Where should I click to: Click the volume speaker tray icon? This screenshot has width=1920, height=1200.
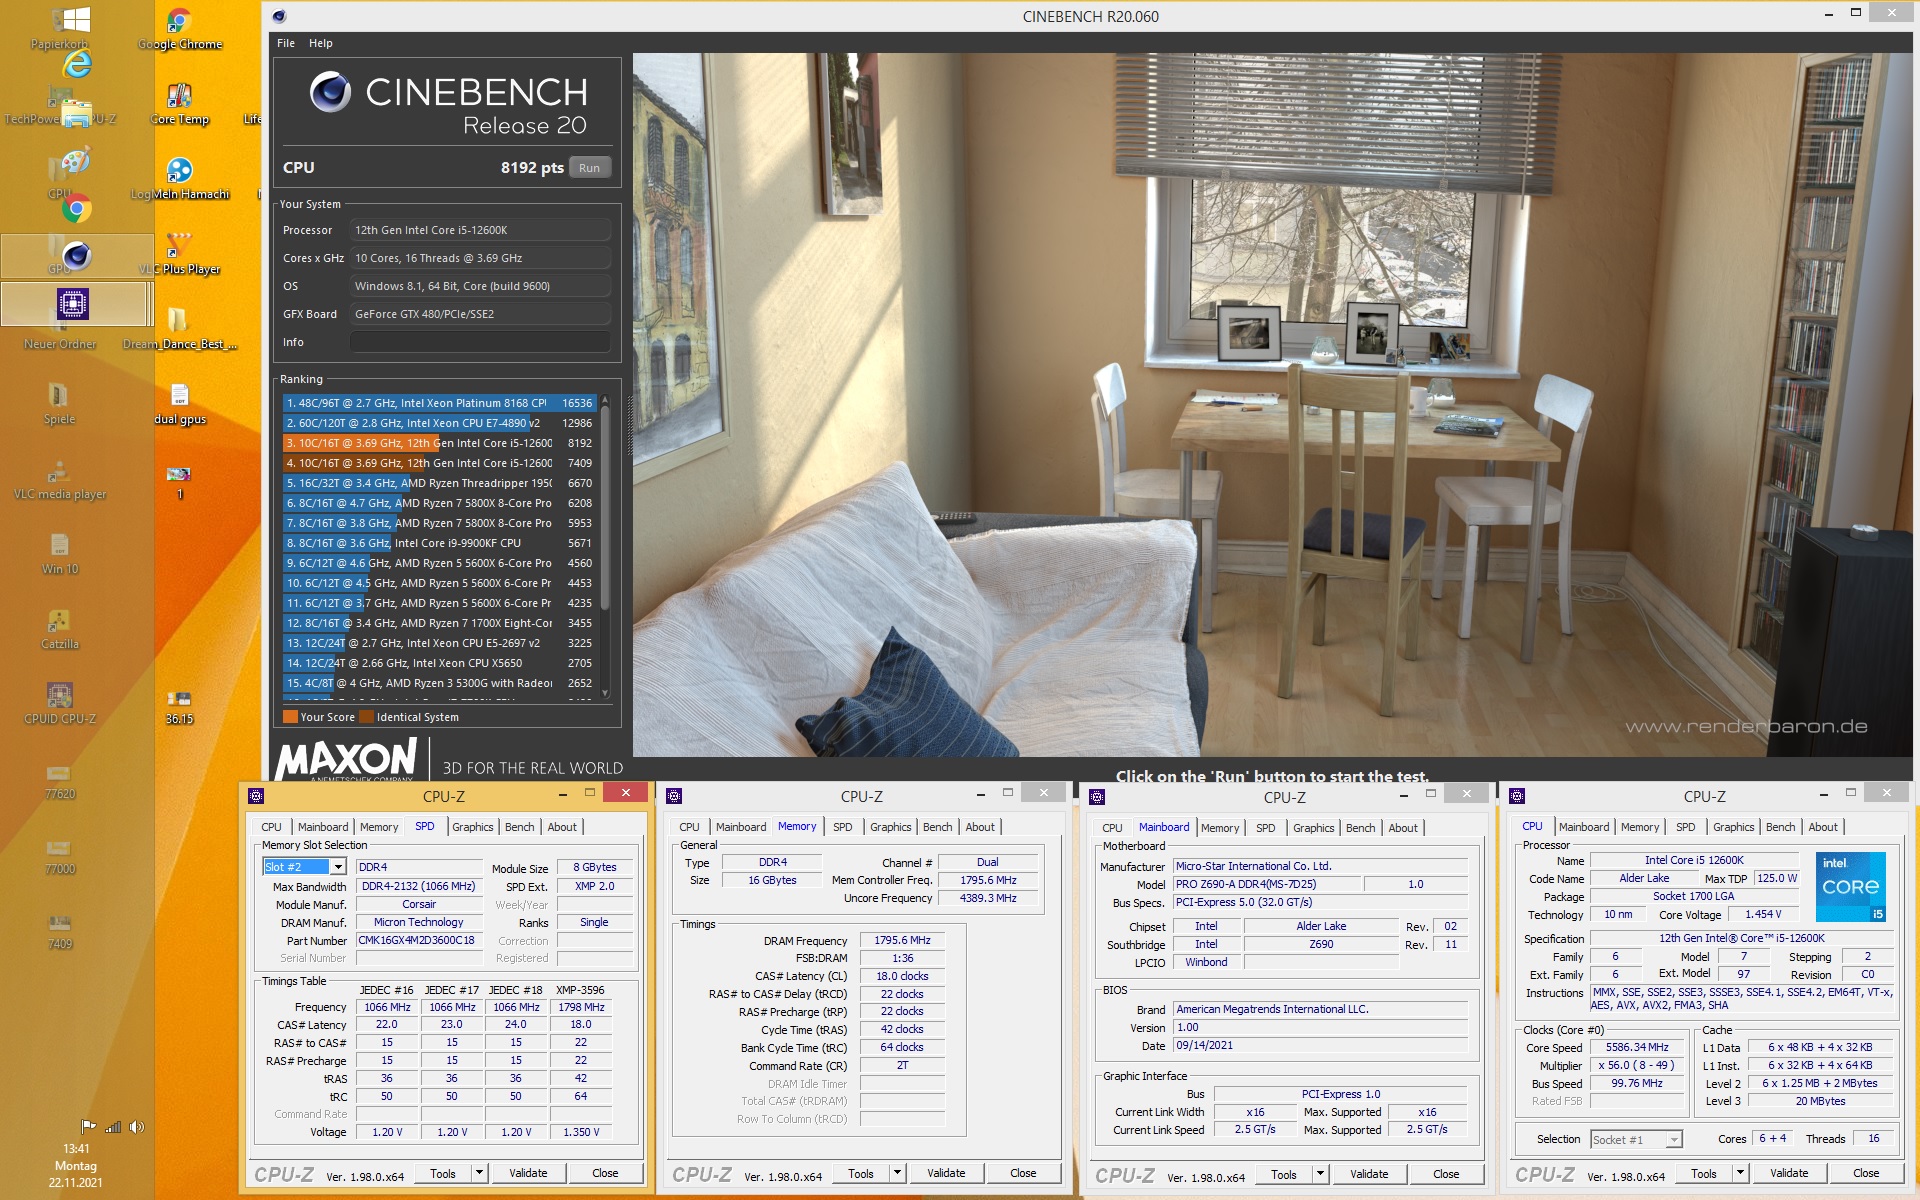(x=137, y=1126)
